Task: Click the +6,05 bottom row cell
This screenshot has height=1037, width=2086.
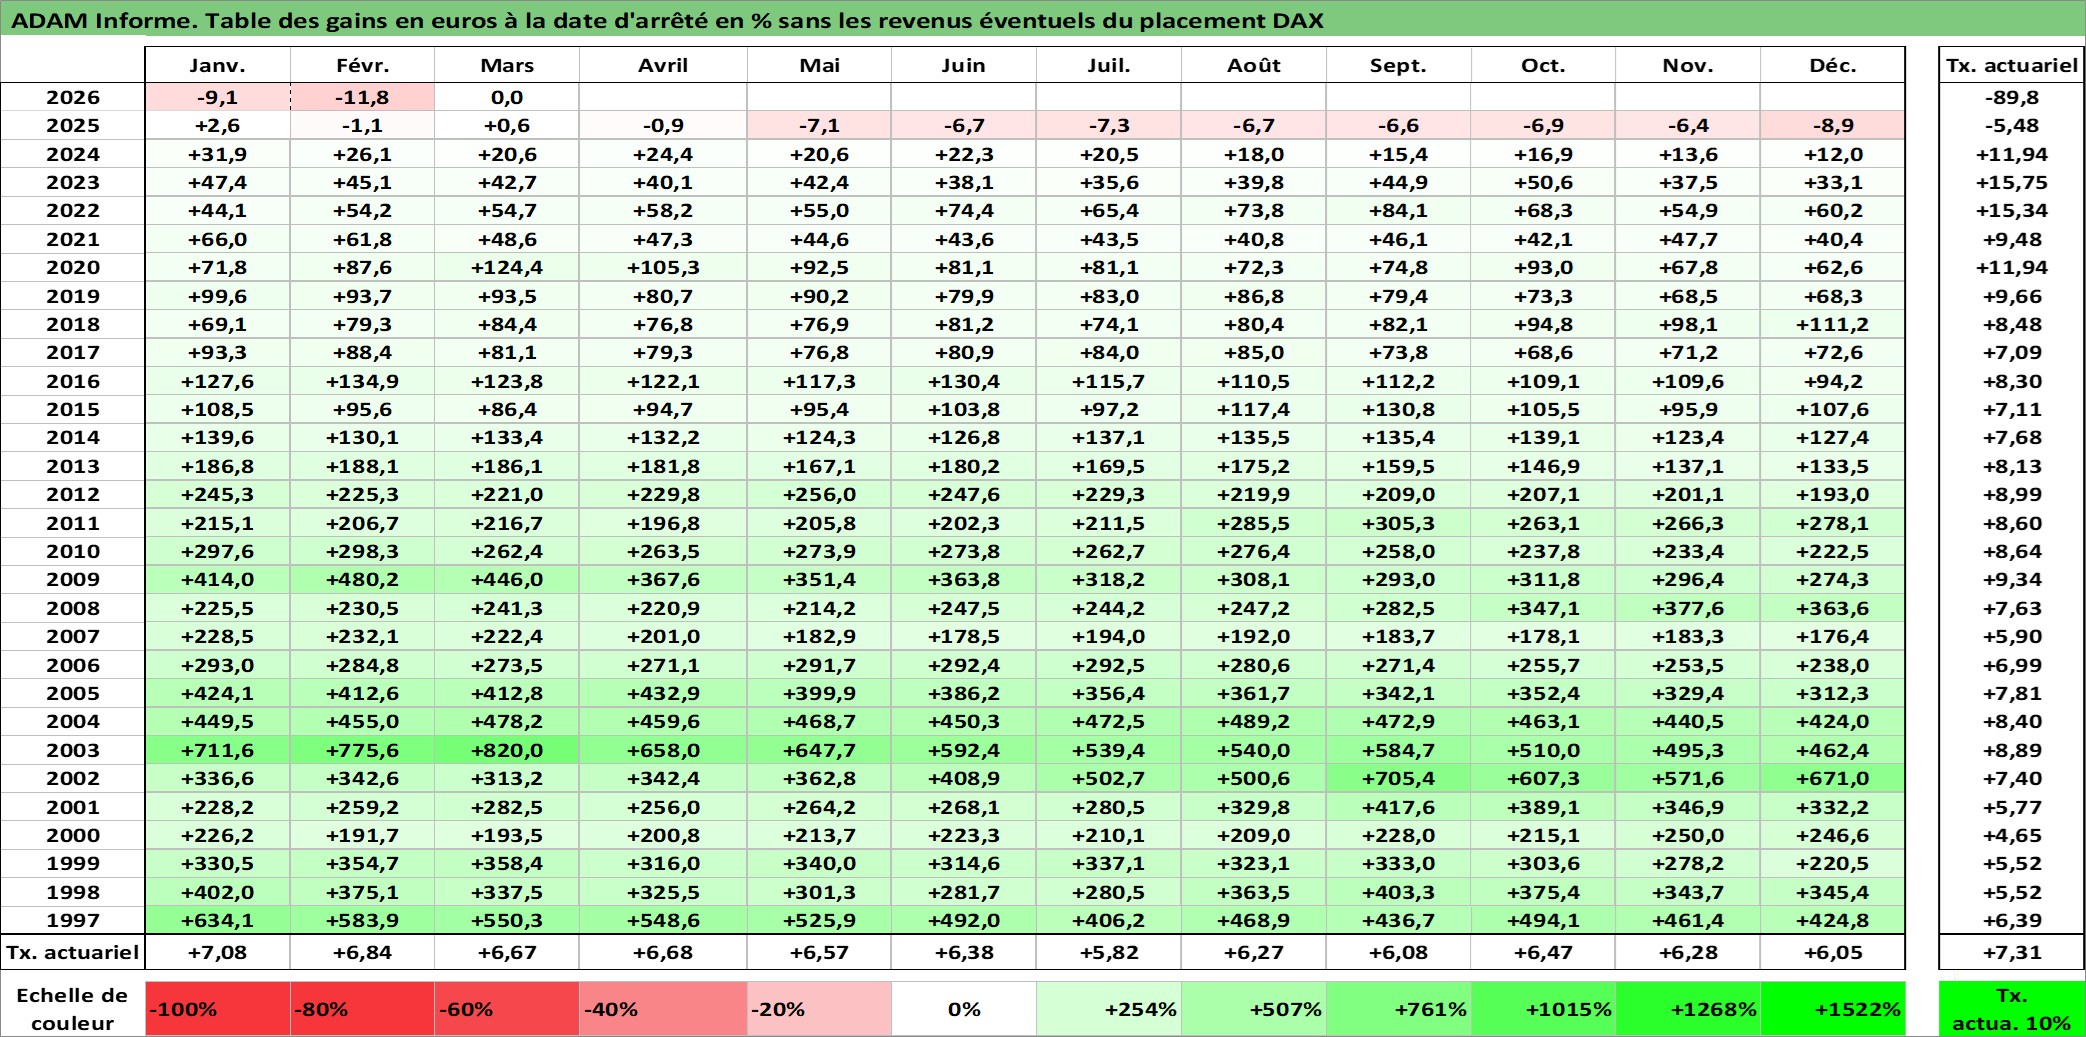Action: coord(1833,952)
